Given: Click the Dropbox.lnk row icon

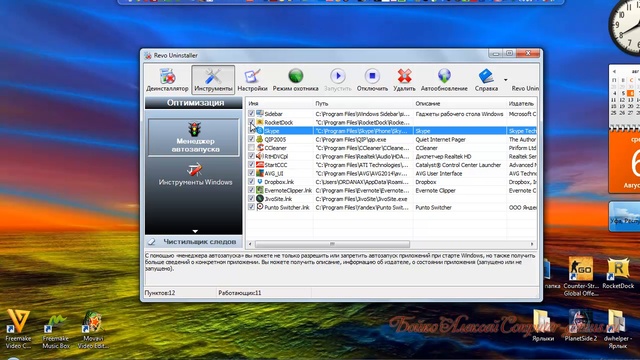Looking at the screenshot, I should pos(260,182).
